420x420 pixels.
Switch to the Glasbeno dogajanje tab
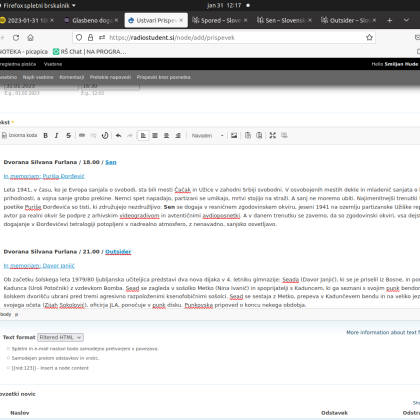click(x=91, y=20)
